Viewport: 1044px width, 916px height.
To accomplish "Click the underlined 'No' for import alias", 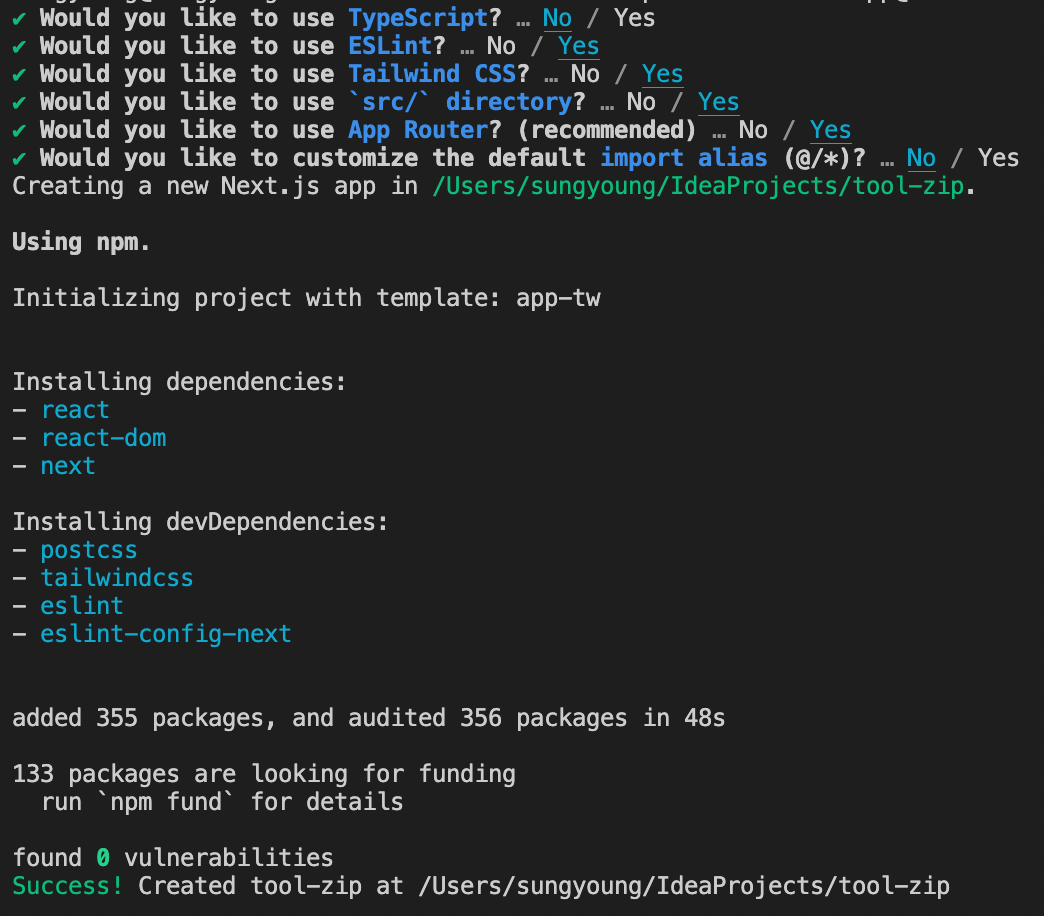I will pyautogui.click(x=921, y=158).
